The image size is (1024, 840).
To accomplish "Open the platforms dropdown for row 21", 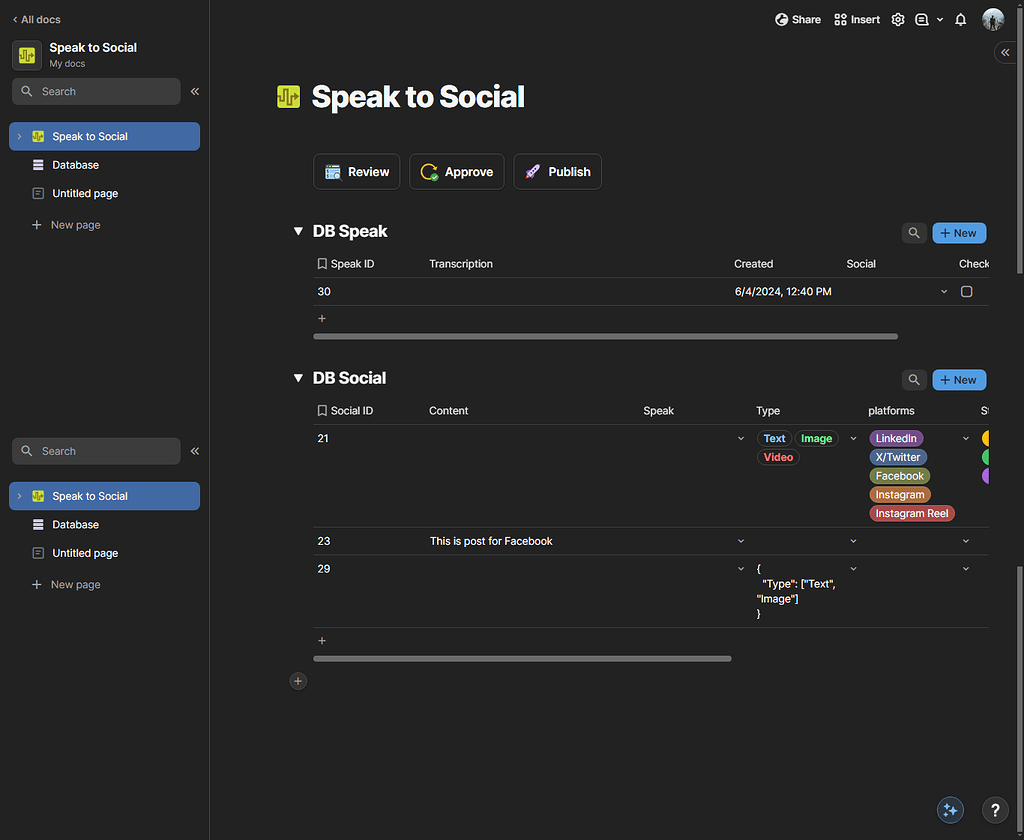I will pos(965,438).
